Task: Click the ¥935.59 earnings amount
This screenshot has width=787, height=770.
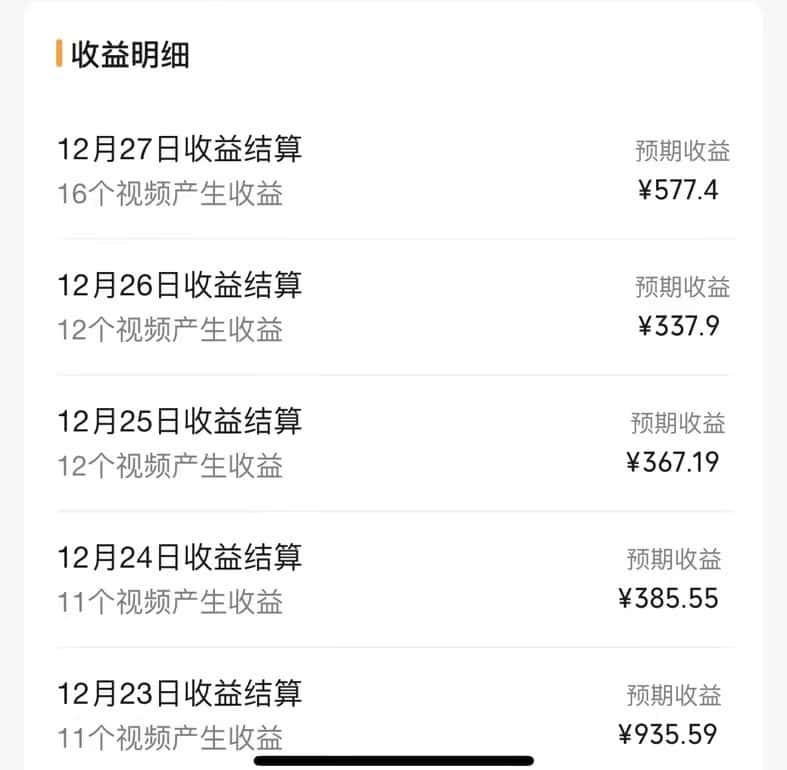Action: click(x=668, y=735)
